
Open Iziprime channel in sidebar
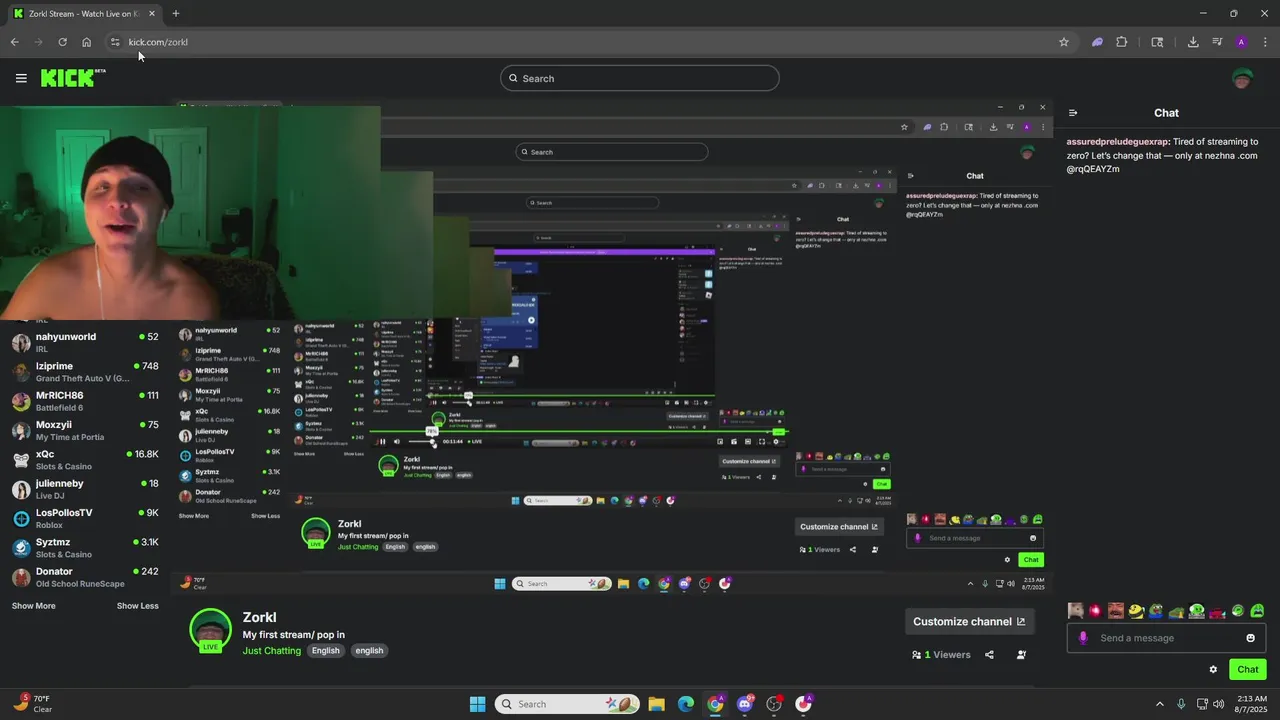[x=85, y=372]
